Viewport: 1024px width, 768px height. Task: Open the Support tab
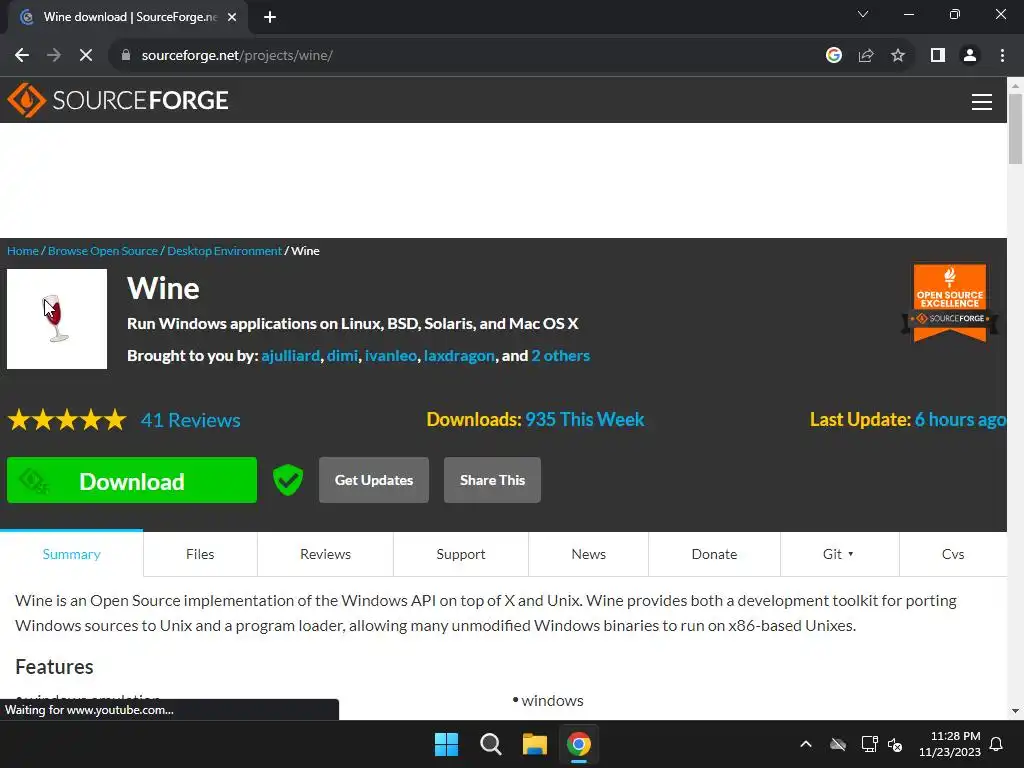click(460, 554)
